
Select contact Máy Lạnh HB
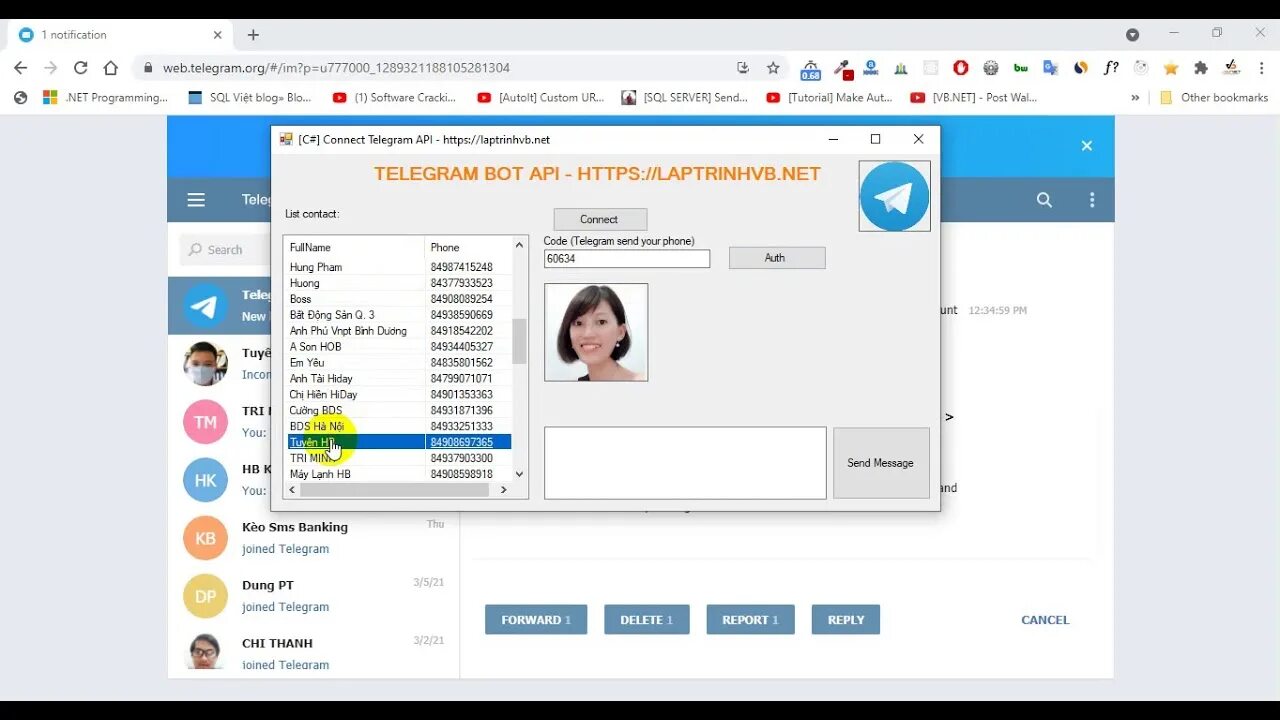click(x=320, y=474)
